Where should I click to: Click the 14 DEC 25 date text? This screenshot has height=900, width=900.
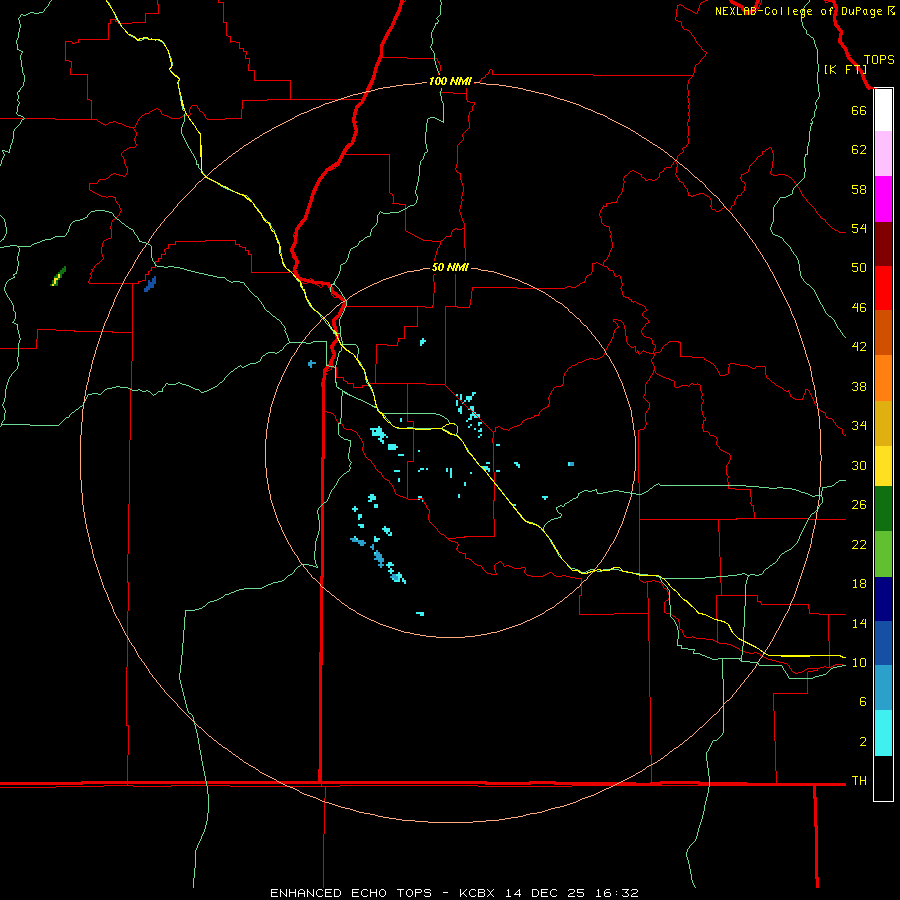[x=545, y=893]
